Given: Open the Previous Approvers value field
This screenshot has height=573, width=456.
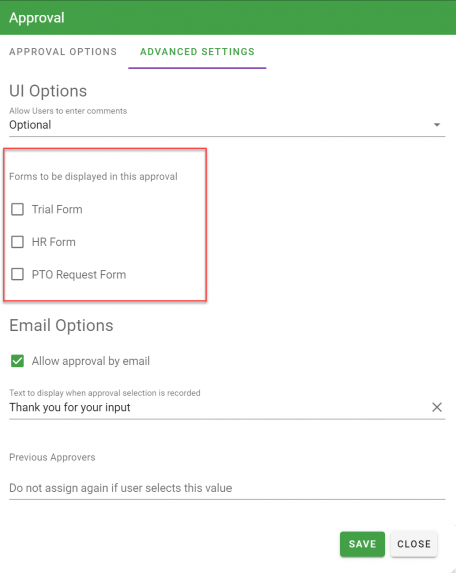Looking at the screenshot, I should [227, 488].
